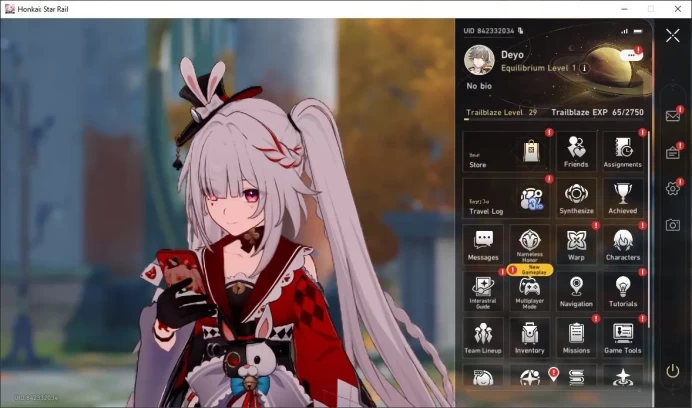Click the Honkai: Star Rail title bar icon
The width and height of the screenshot is (692, 408).
click(10, 9)
